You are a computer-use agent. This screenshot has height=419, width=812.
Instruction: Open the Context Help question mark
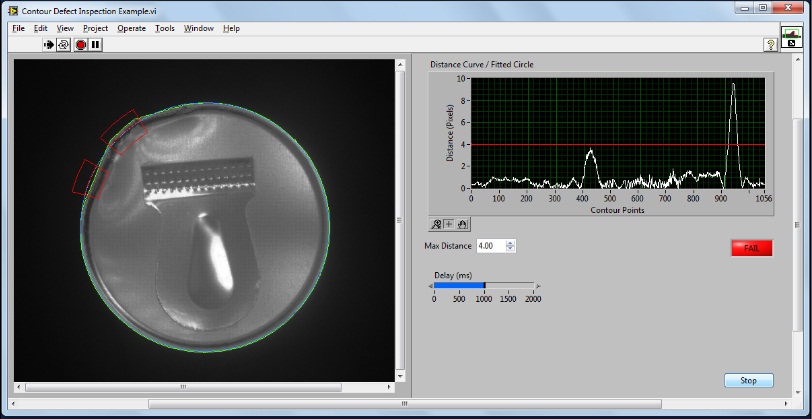[771, 44]
